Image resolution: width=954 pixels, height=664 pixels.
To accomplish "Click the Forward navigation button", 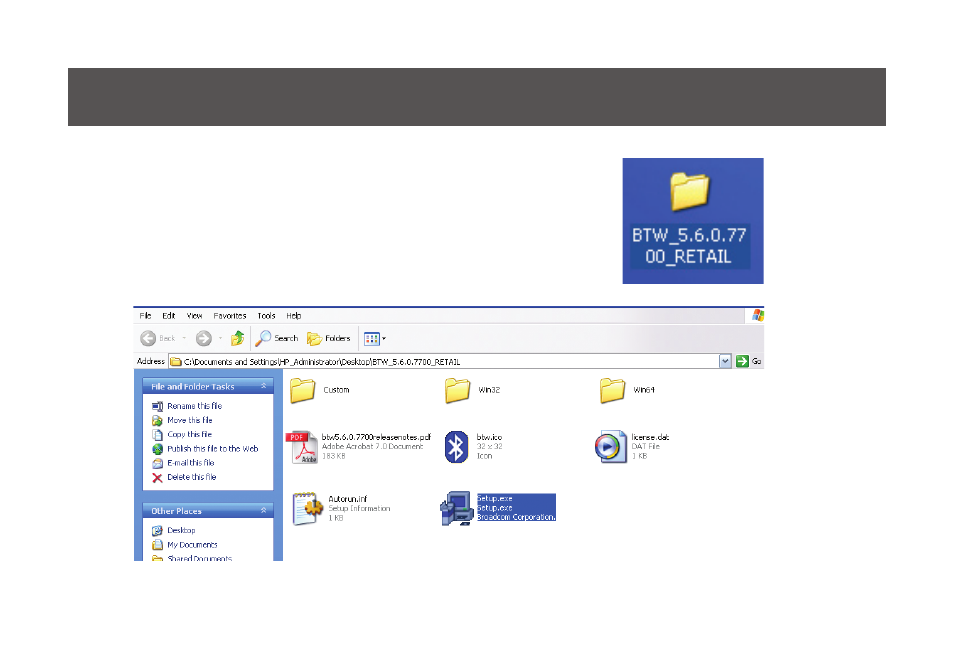I will pyautogui.click(x=204, y=338).
